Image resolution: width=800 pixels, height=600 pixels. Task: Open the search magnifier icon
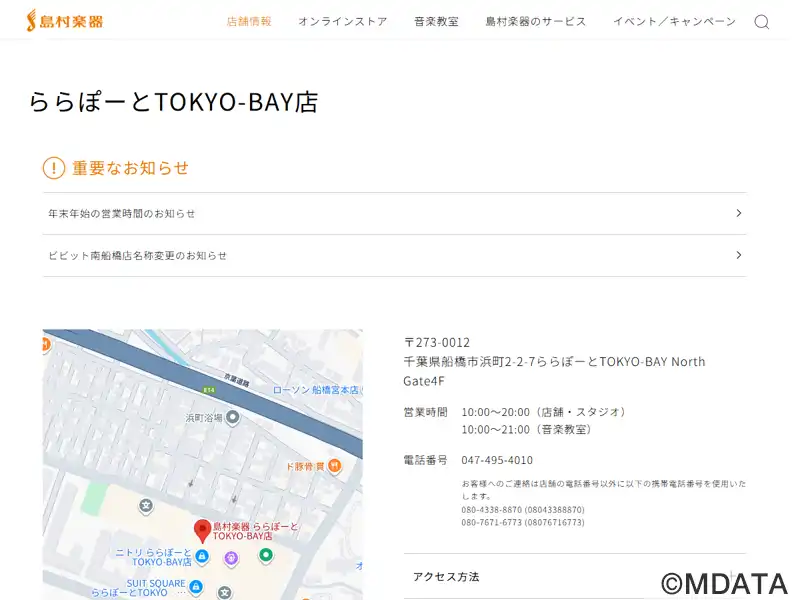(x=762, y=22)
